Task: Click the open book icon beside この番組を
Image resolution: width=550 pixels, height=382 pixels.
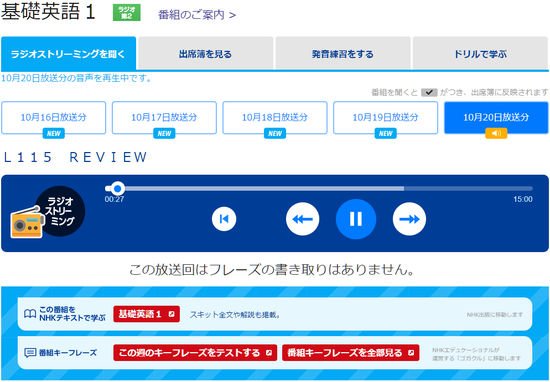Action: click(30, 314)
